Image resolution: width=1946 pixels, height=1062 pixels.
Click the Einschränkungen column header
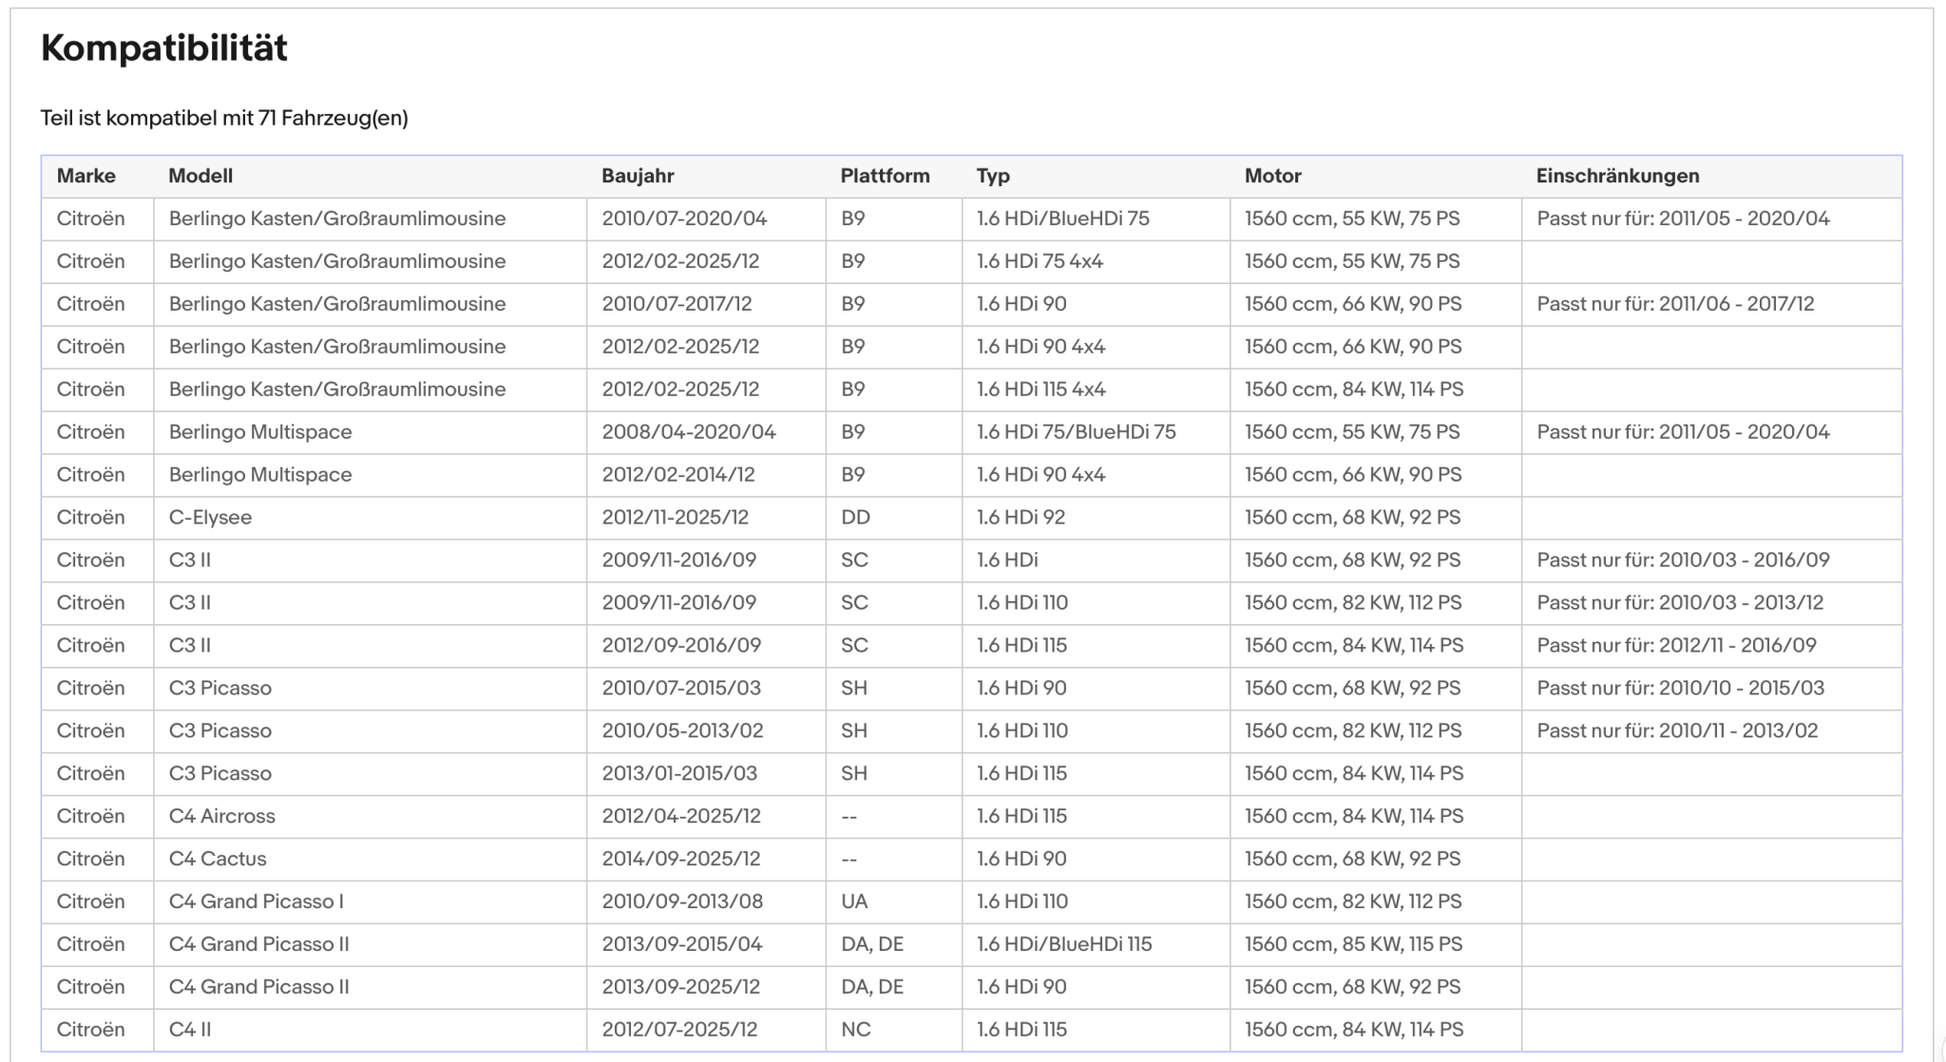(x=1617, y=176)
